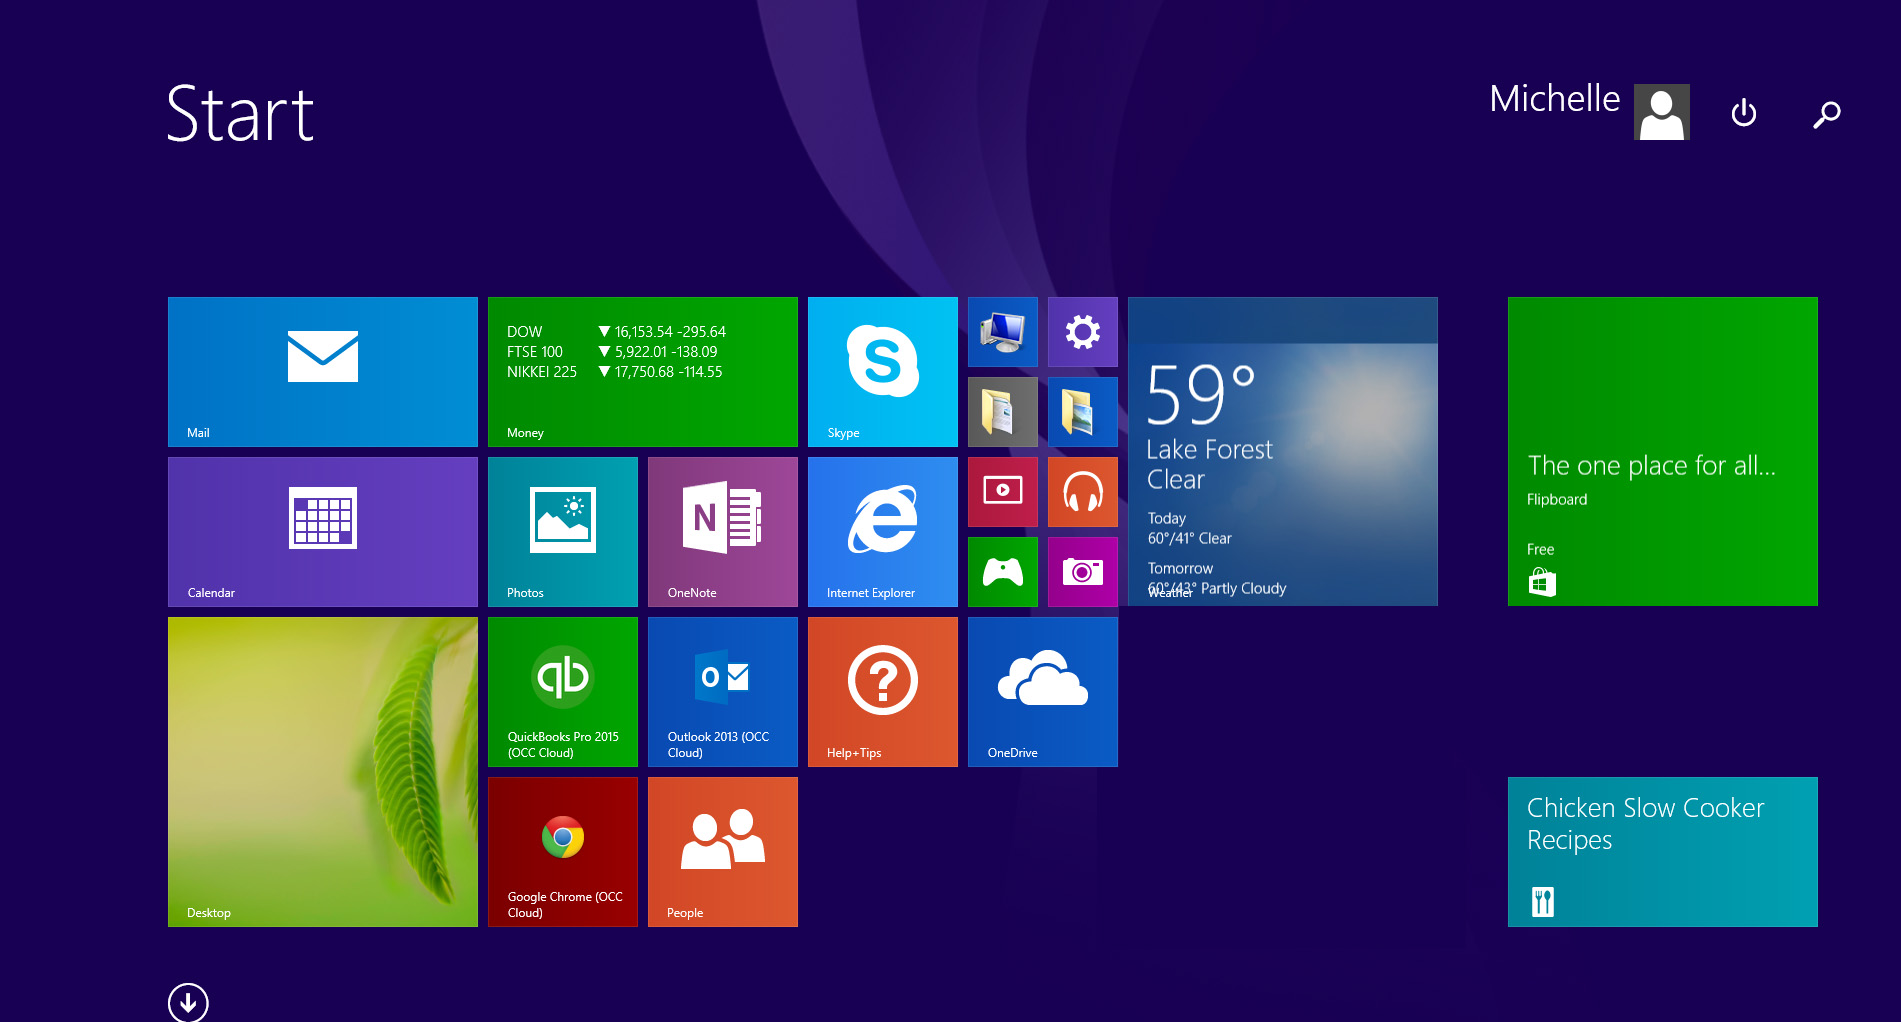
Task: Open the Camera small tile
Action: [1082, 572]
